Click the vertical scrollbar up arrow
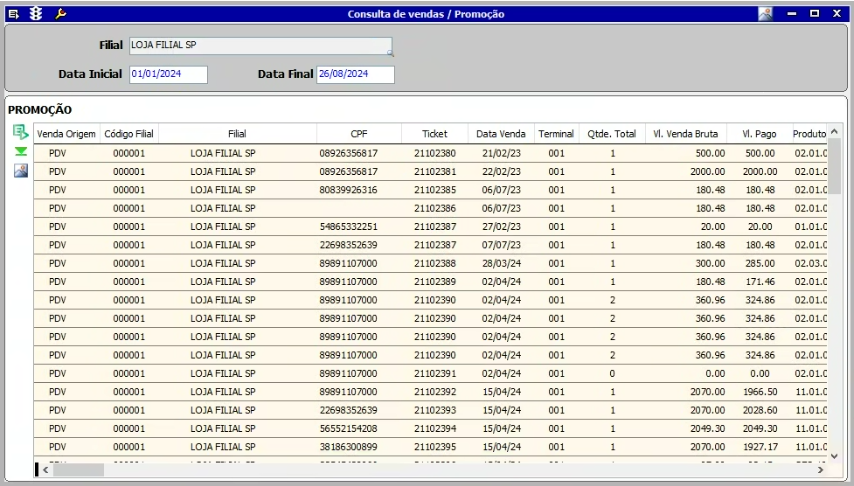Image resolution: width=854 pixels, height=486 pixels. [834, 131]
